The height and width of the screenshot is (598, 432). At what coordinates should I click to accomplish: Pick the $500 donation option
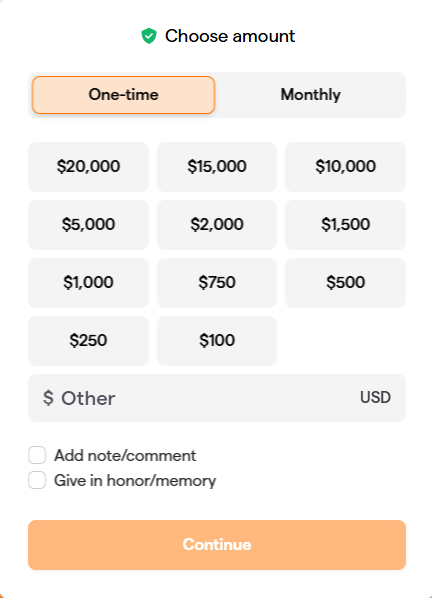pos(345,283)
